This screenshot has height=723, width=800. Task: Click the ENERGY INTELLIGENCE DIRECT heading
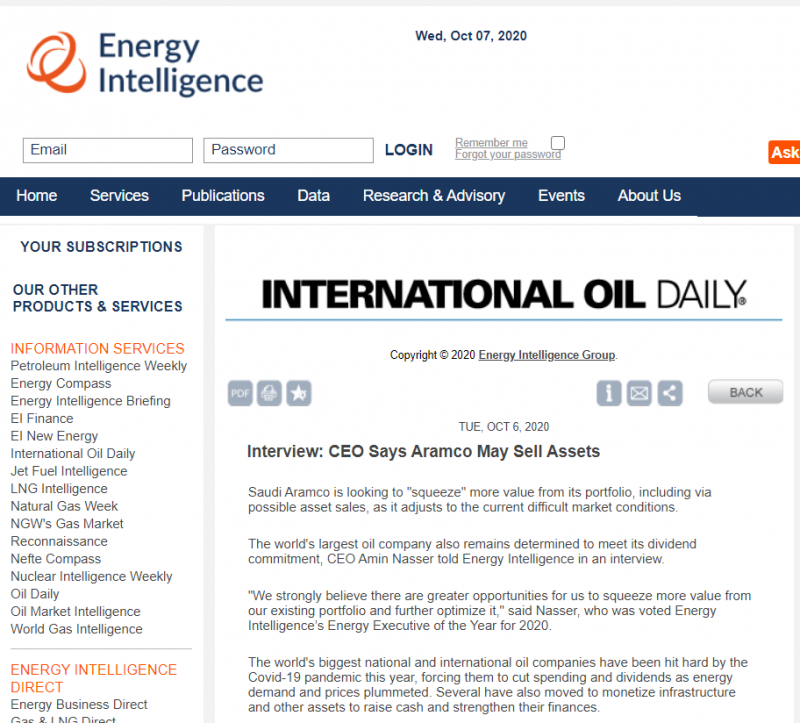[x=93, y=678]
